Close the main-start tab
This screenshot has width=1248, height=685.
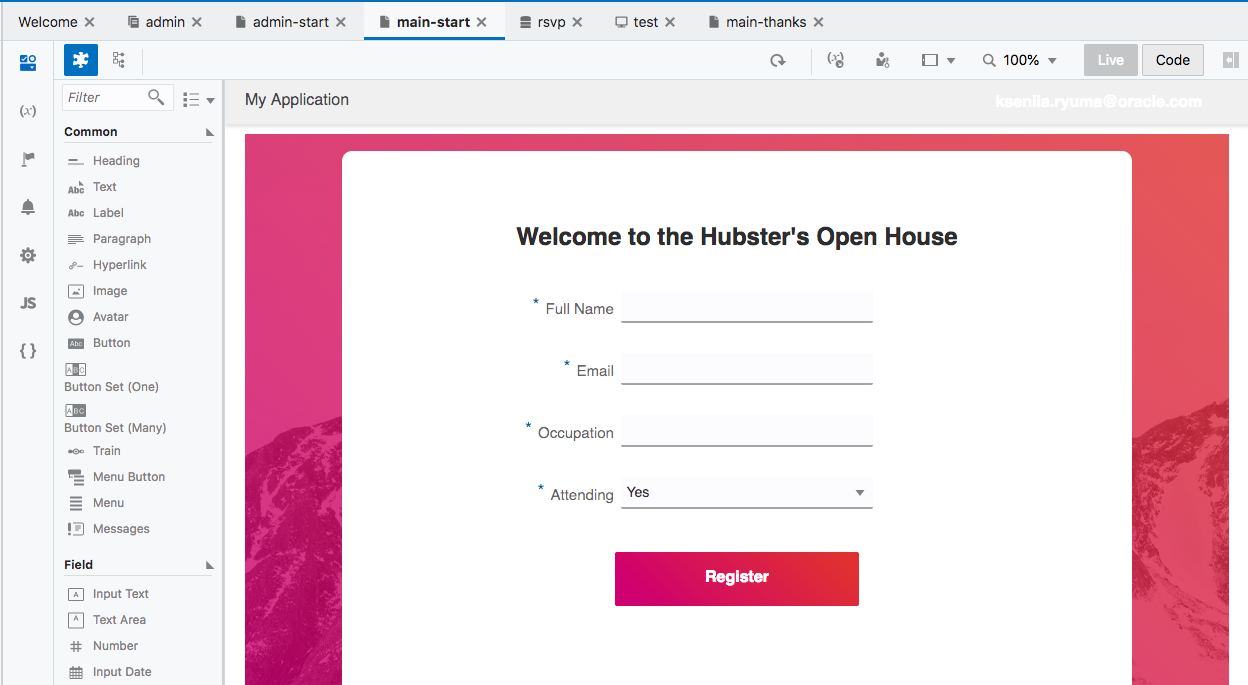point(482,22)
